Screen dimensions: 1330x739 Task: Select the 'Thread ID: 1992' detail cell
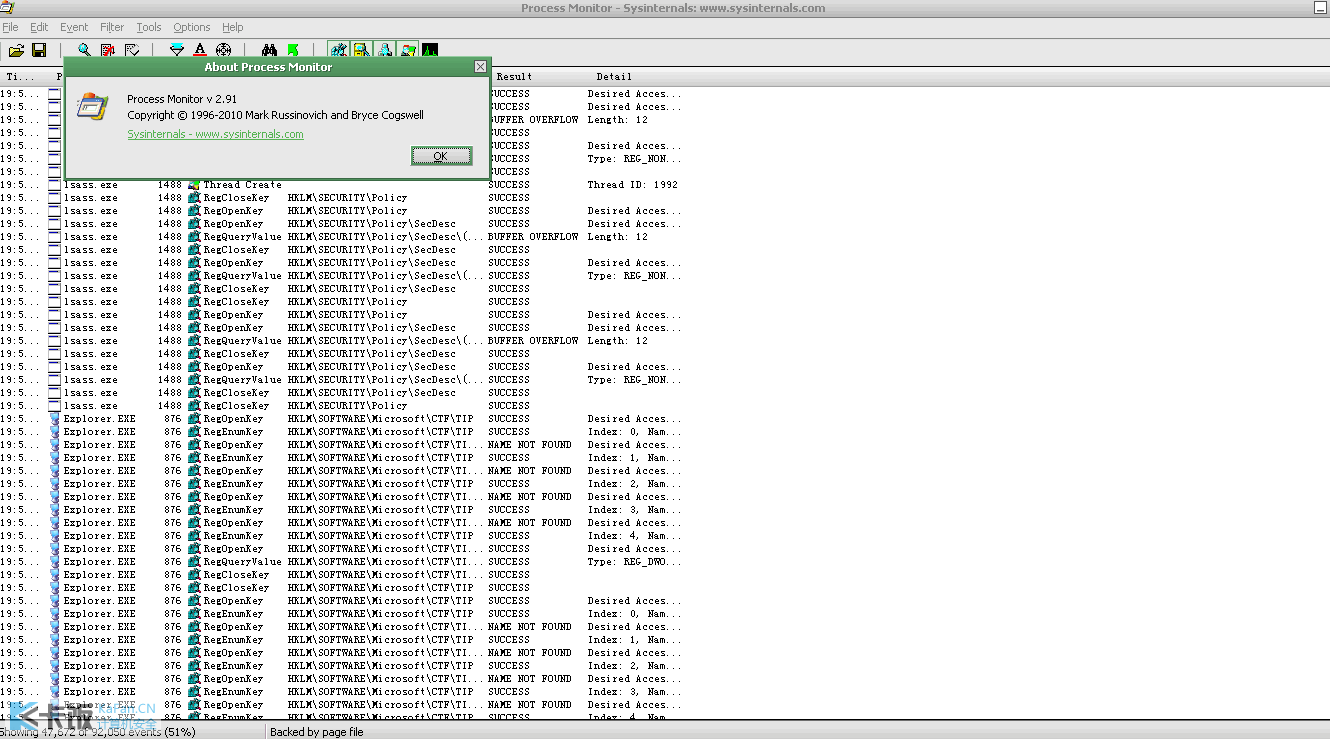pos(633,185)
